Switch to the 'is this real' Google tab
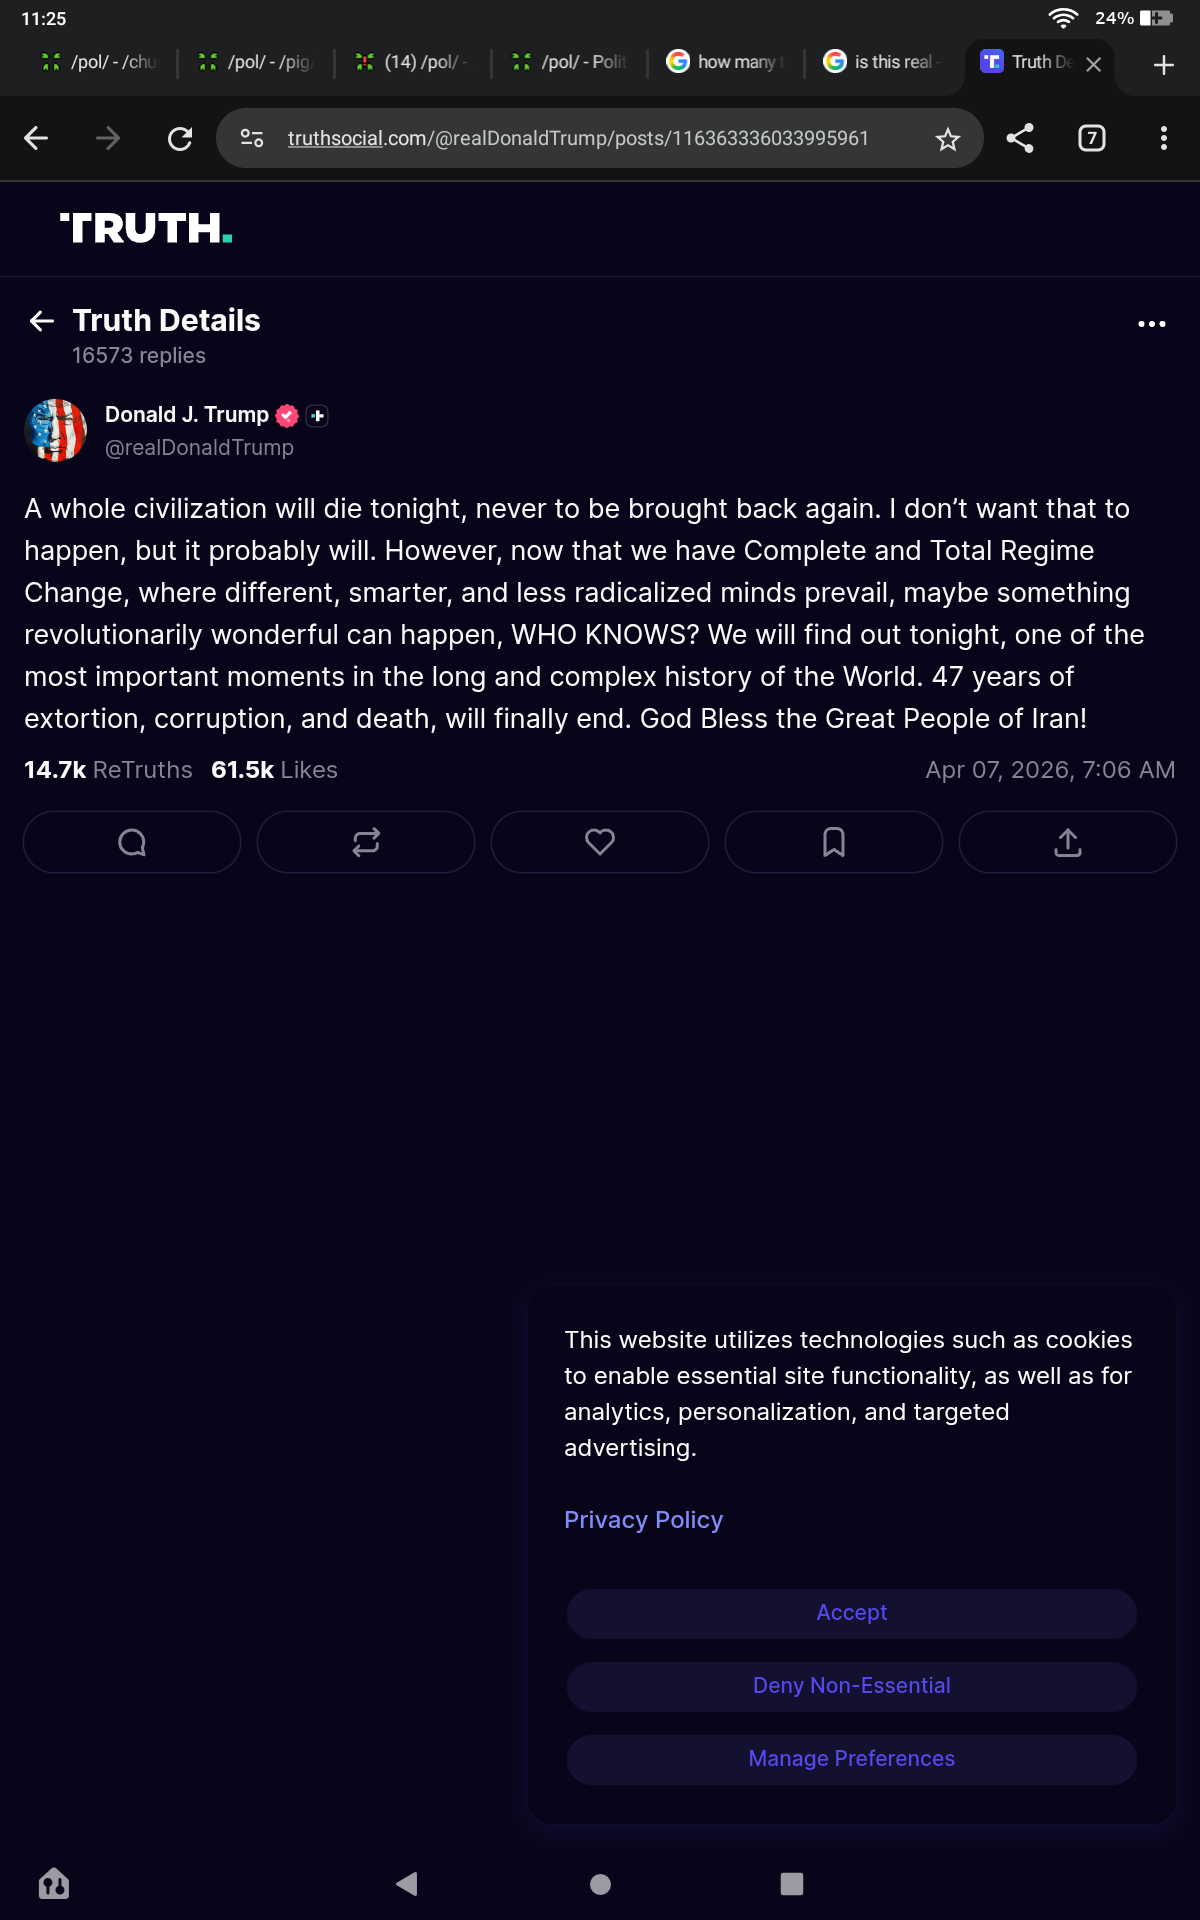1200x1920 pixels. (883, 62)
